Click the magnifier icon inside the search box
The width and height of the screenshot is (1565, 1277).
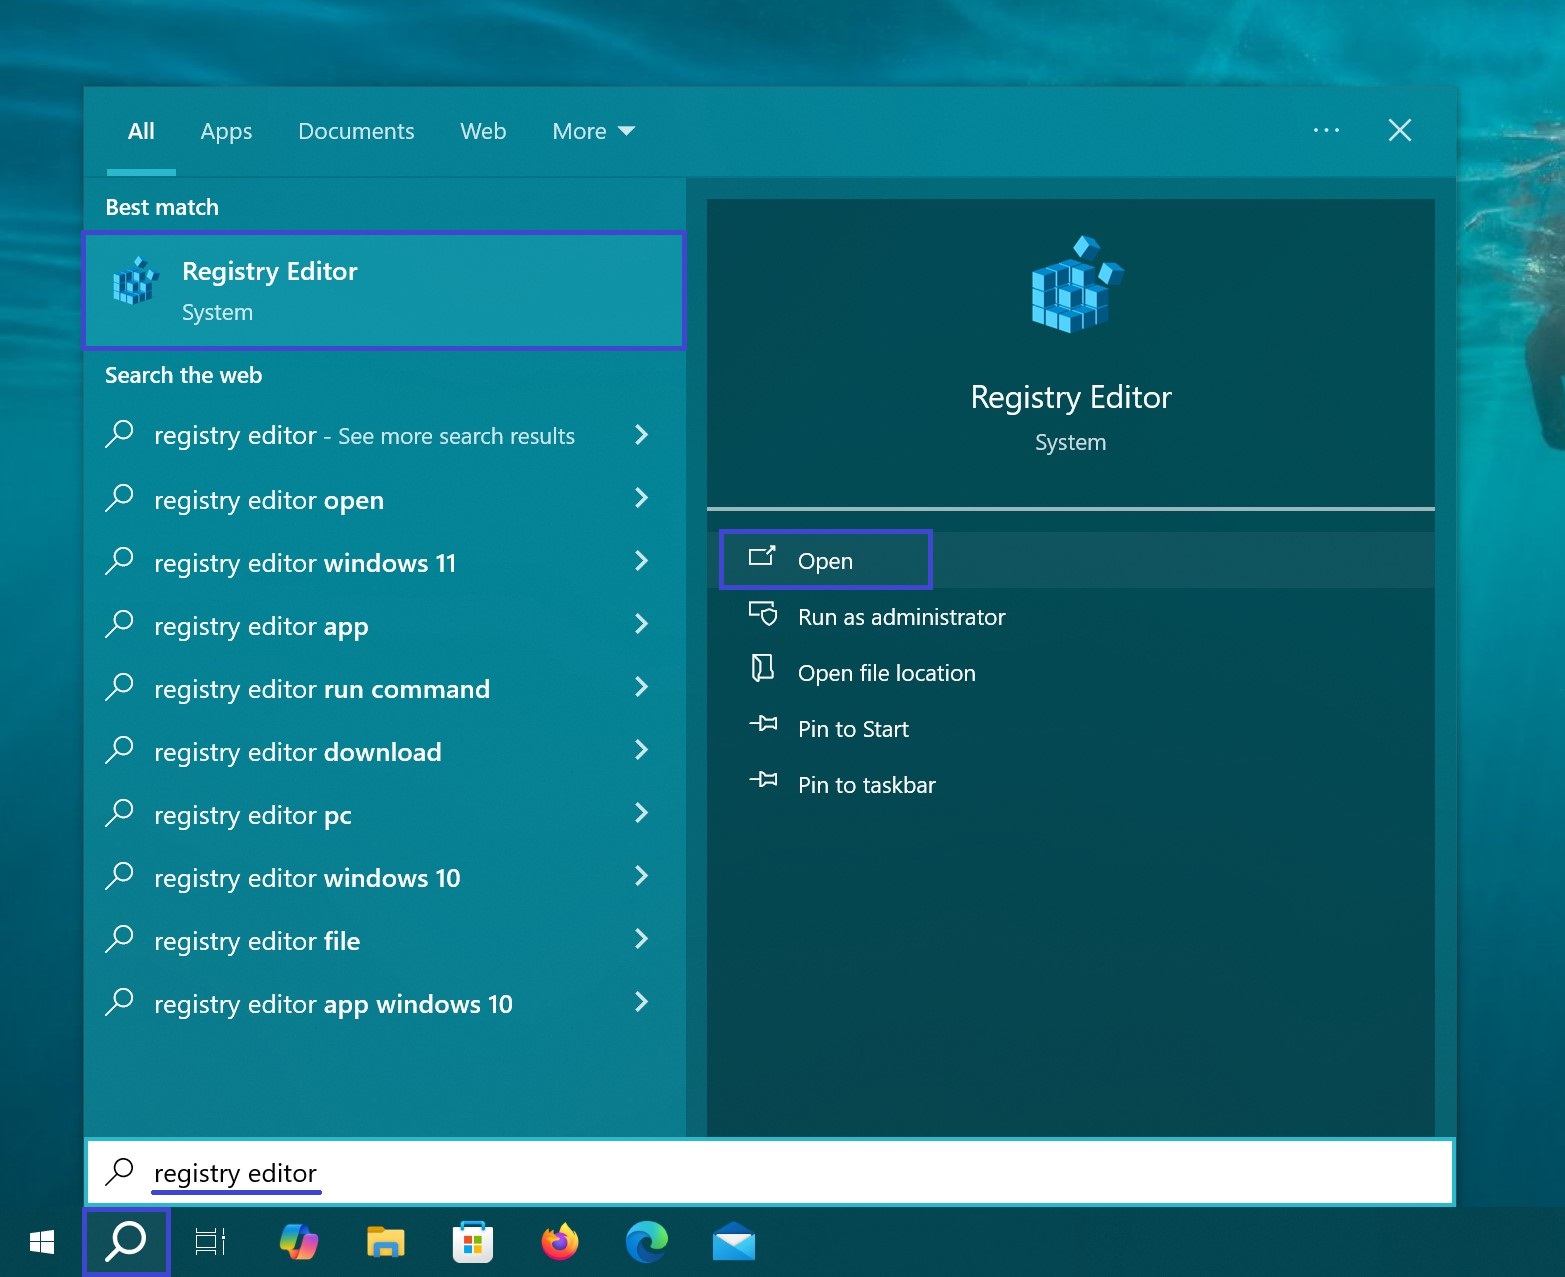pyautogui.click(x=120, y=1171)
